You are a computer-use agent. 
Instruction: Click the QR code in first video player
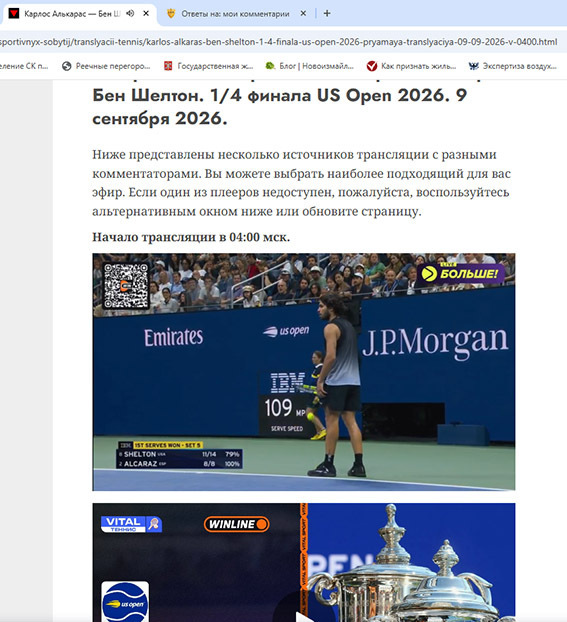click(x=126, y=286)
